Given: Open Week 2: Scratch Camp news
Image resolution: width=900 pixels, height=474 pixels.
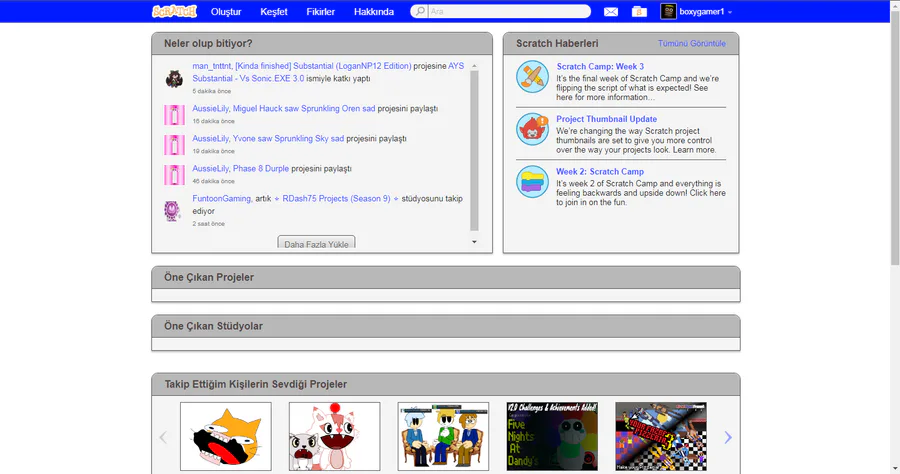Looking at the screenshot, I should click(600, 172).
